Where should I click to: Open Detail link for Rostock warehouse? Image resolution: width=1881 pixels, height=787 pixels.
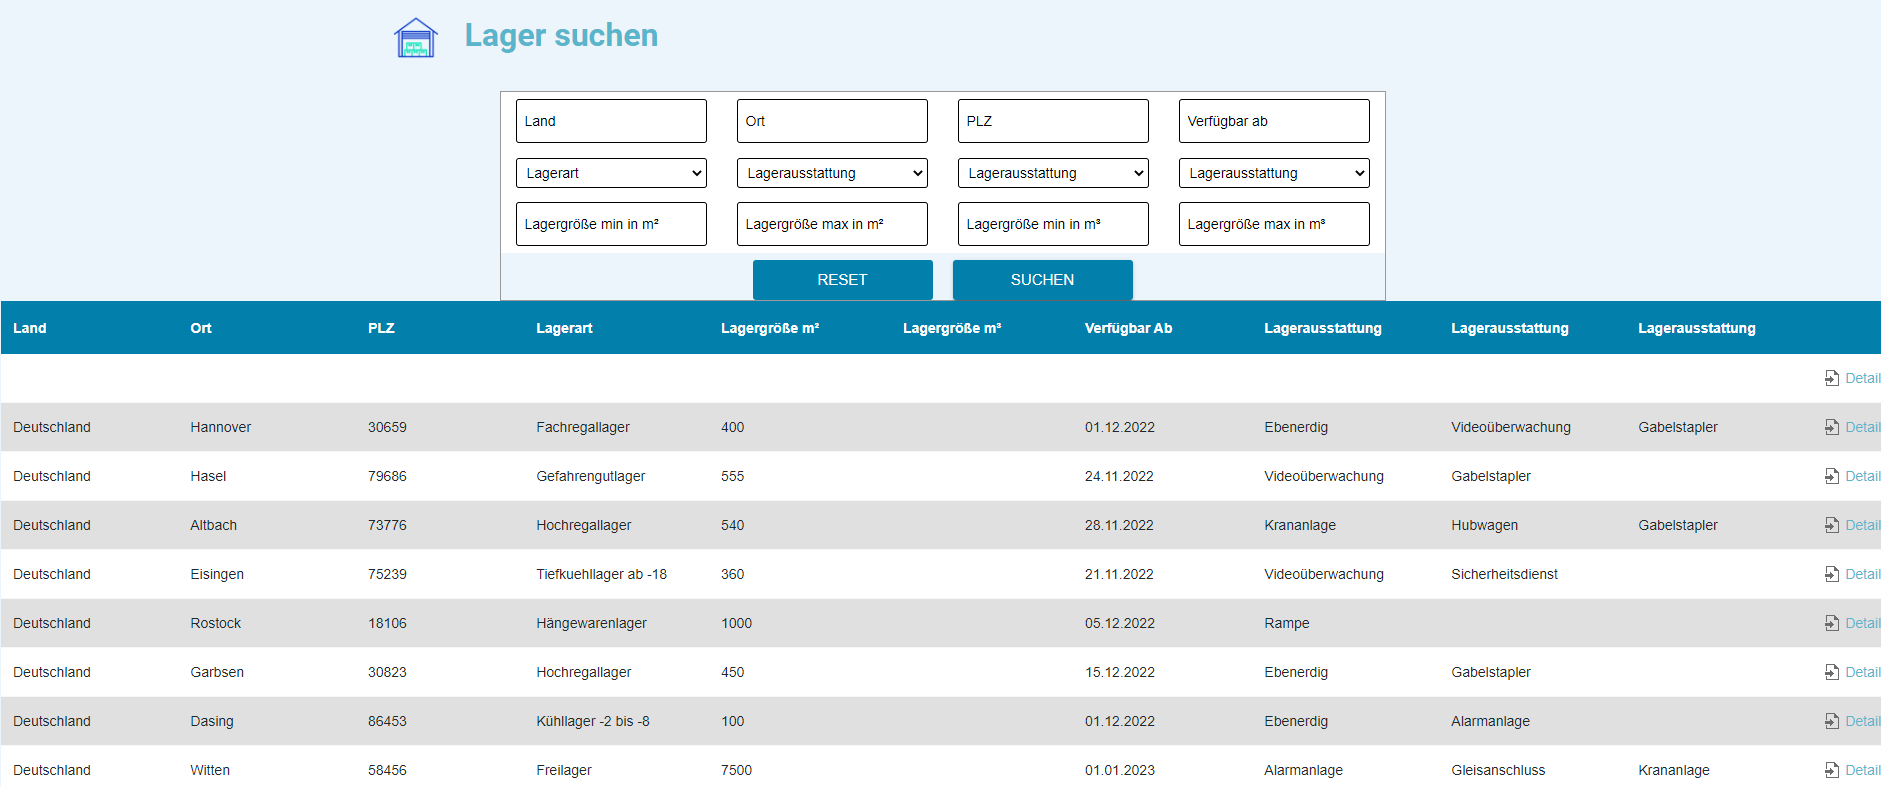(1862, 623)
